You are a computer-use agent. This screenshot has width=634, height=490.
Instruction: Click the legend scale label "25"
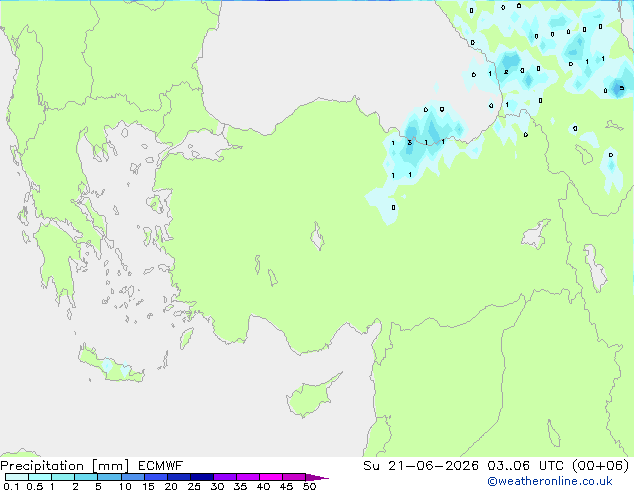click(x=194, y=486)
